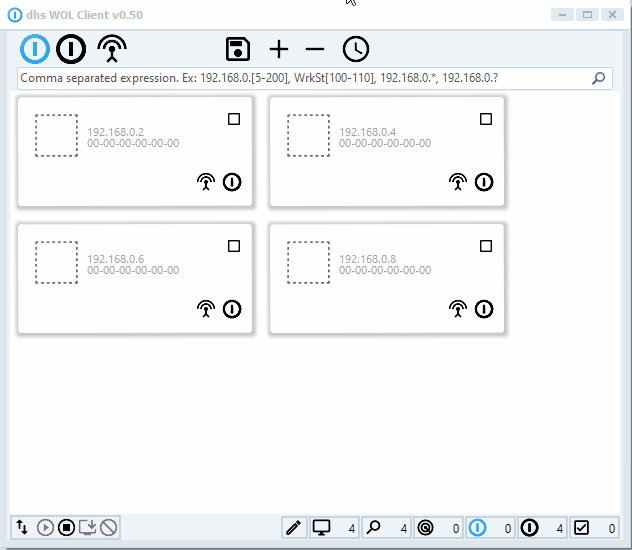Click the large antenna ping icon in the toolbar
The image size is (632, 550).
[x=112, y=49]
